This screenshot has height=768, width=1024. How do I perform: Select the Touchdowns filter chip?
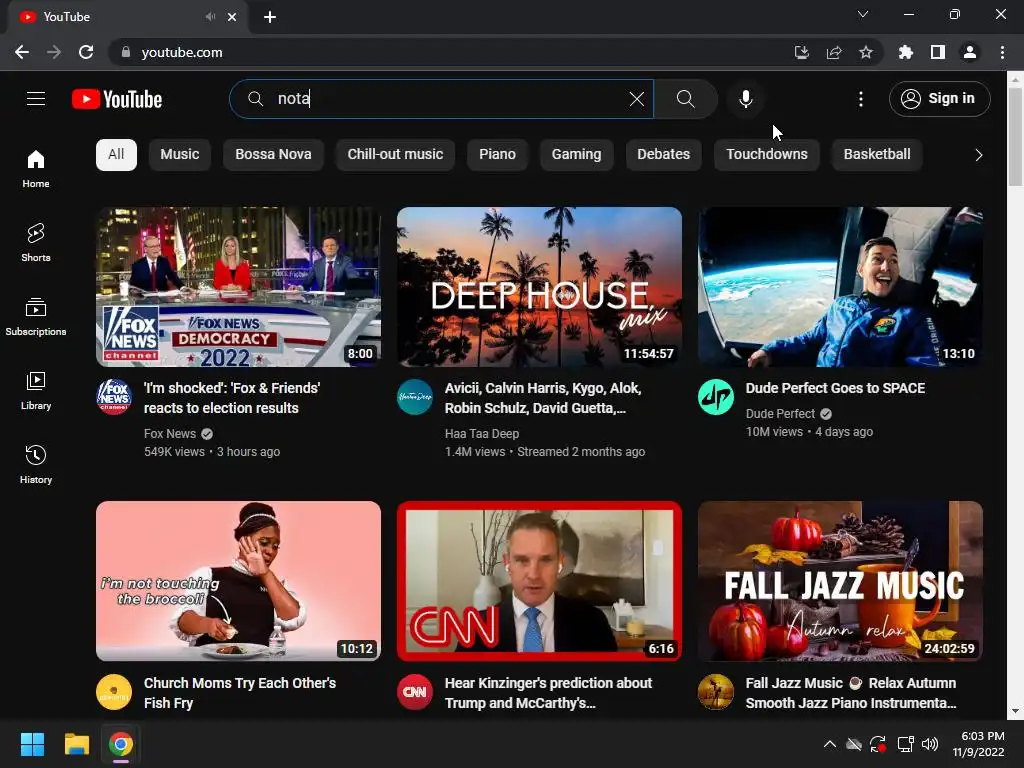[x=767, y=155]
